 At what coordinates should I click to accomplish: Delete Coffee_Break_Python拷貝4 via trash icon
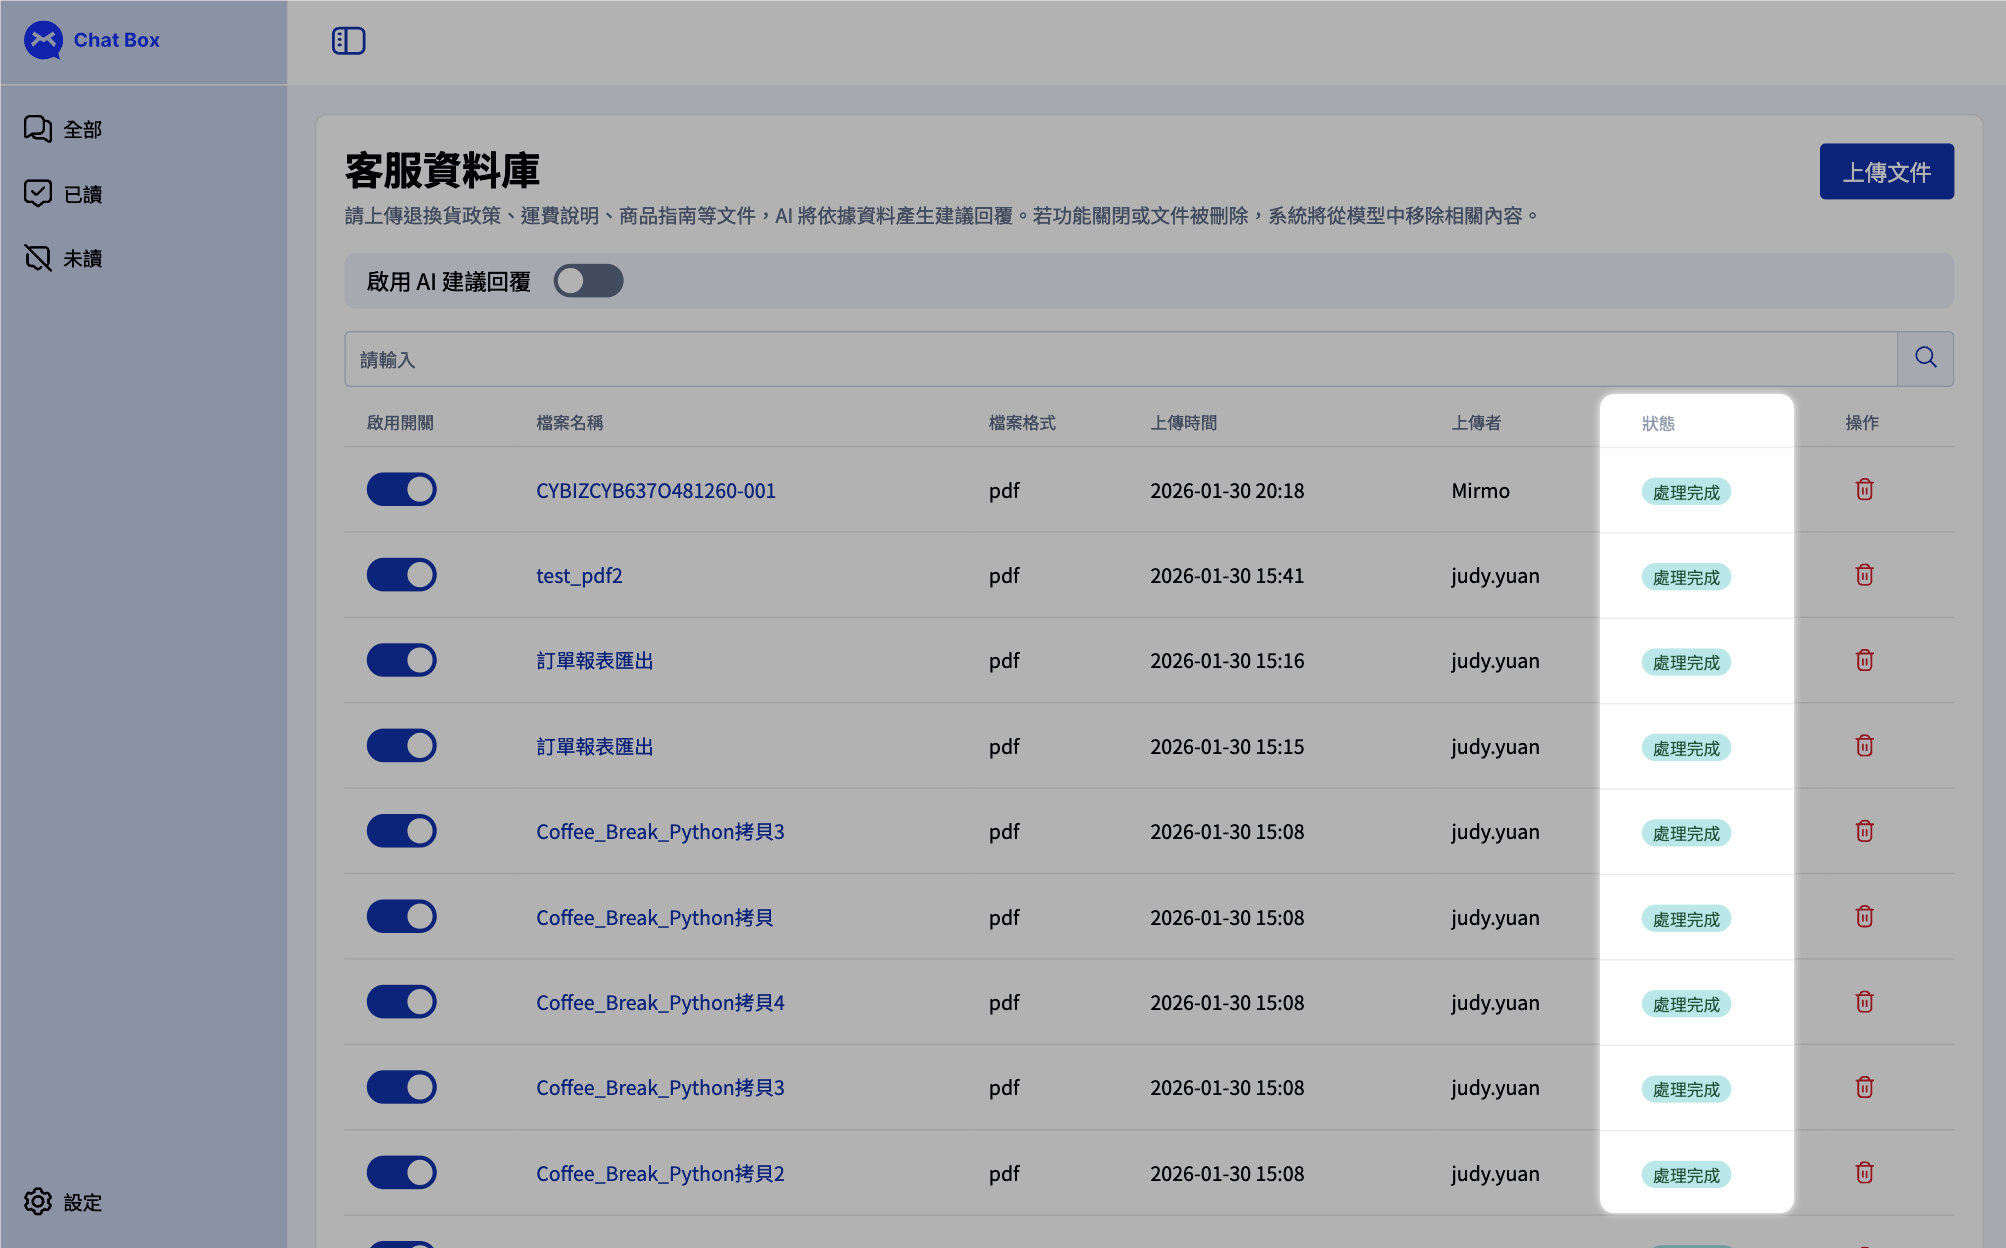[1864, 1002]
